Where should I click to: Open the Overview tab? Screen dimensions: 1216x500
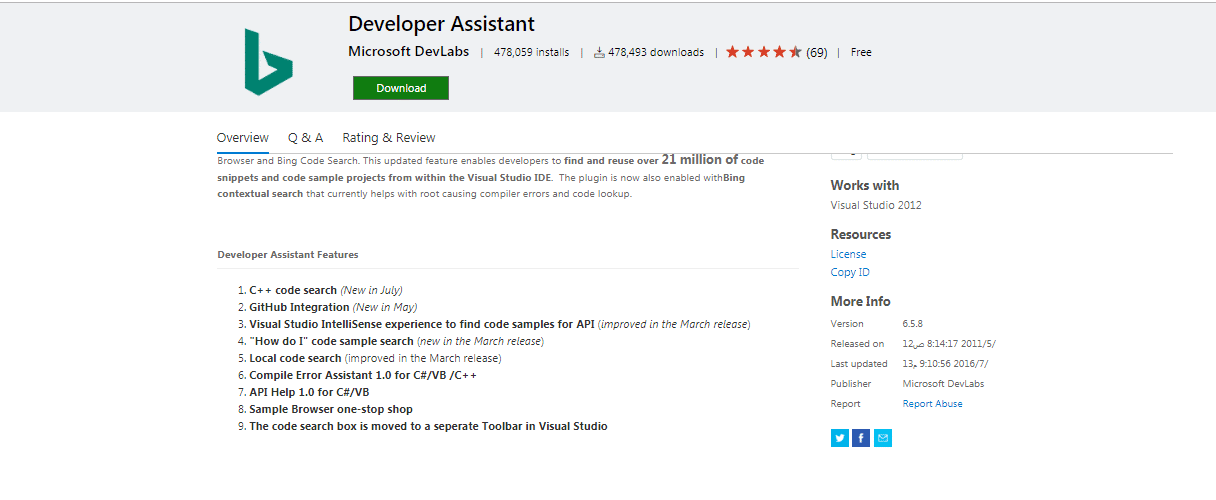coord(243,138)
